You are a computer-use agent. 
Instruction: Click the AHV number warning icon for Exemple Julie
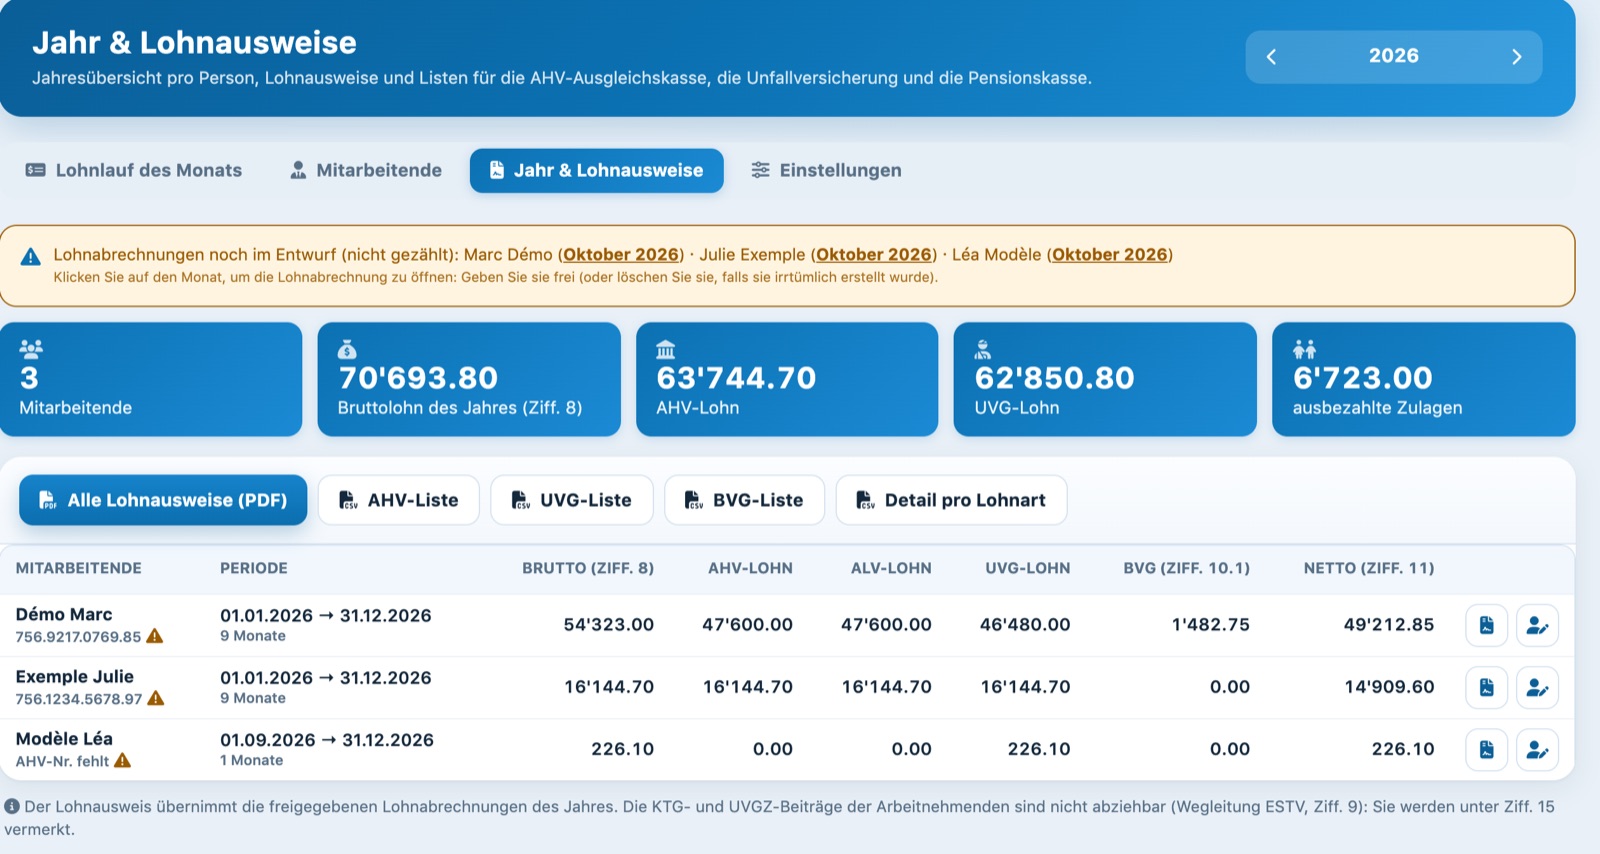pos(156,698)
